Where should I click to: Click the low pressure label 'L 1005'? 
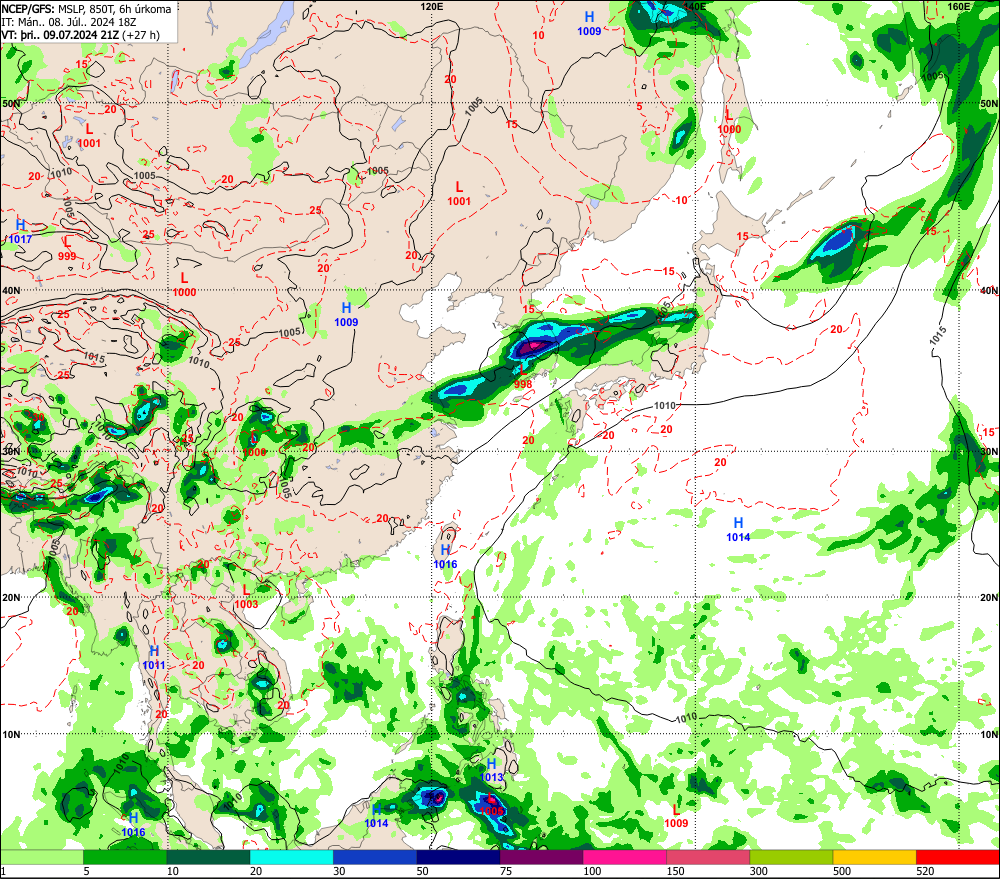(x=492, y=805)
